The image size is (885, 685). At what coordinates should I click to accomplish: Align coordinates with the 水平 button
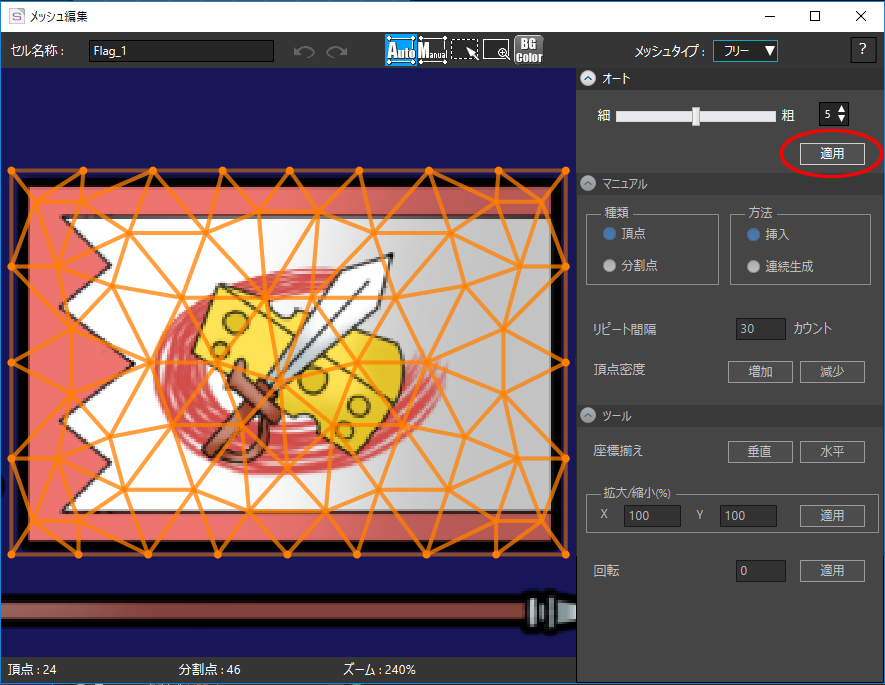tap(832, 451)
